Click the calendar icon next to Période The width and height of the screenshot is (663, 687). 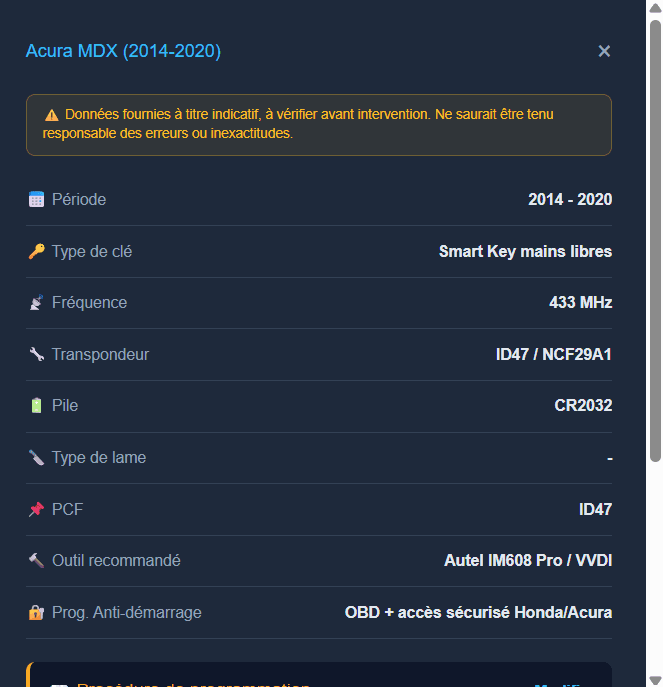tap(36, 199)
